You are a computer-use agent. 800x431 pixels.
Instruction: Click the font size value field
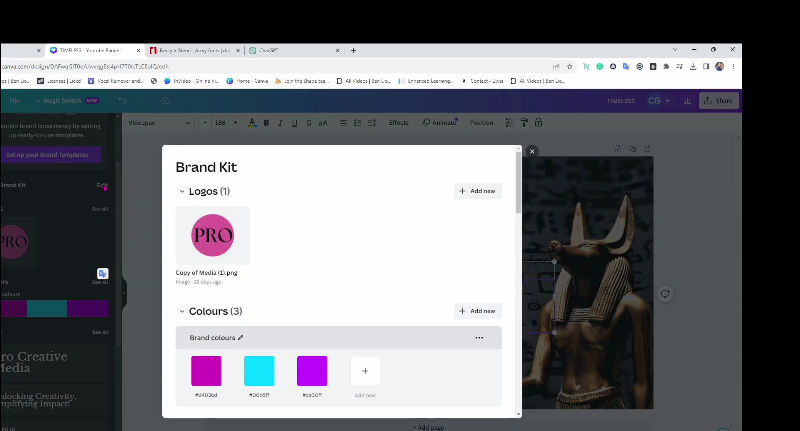(220, 123)
